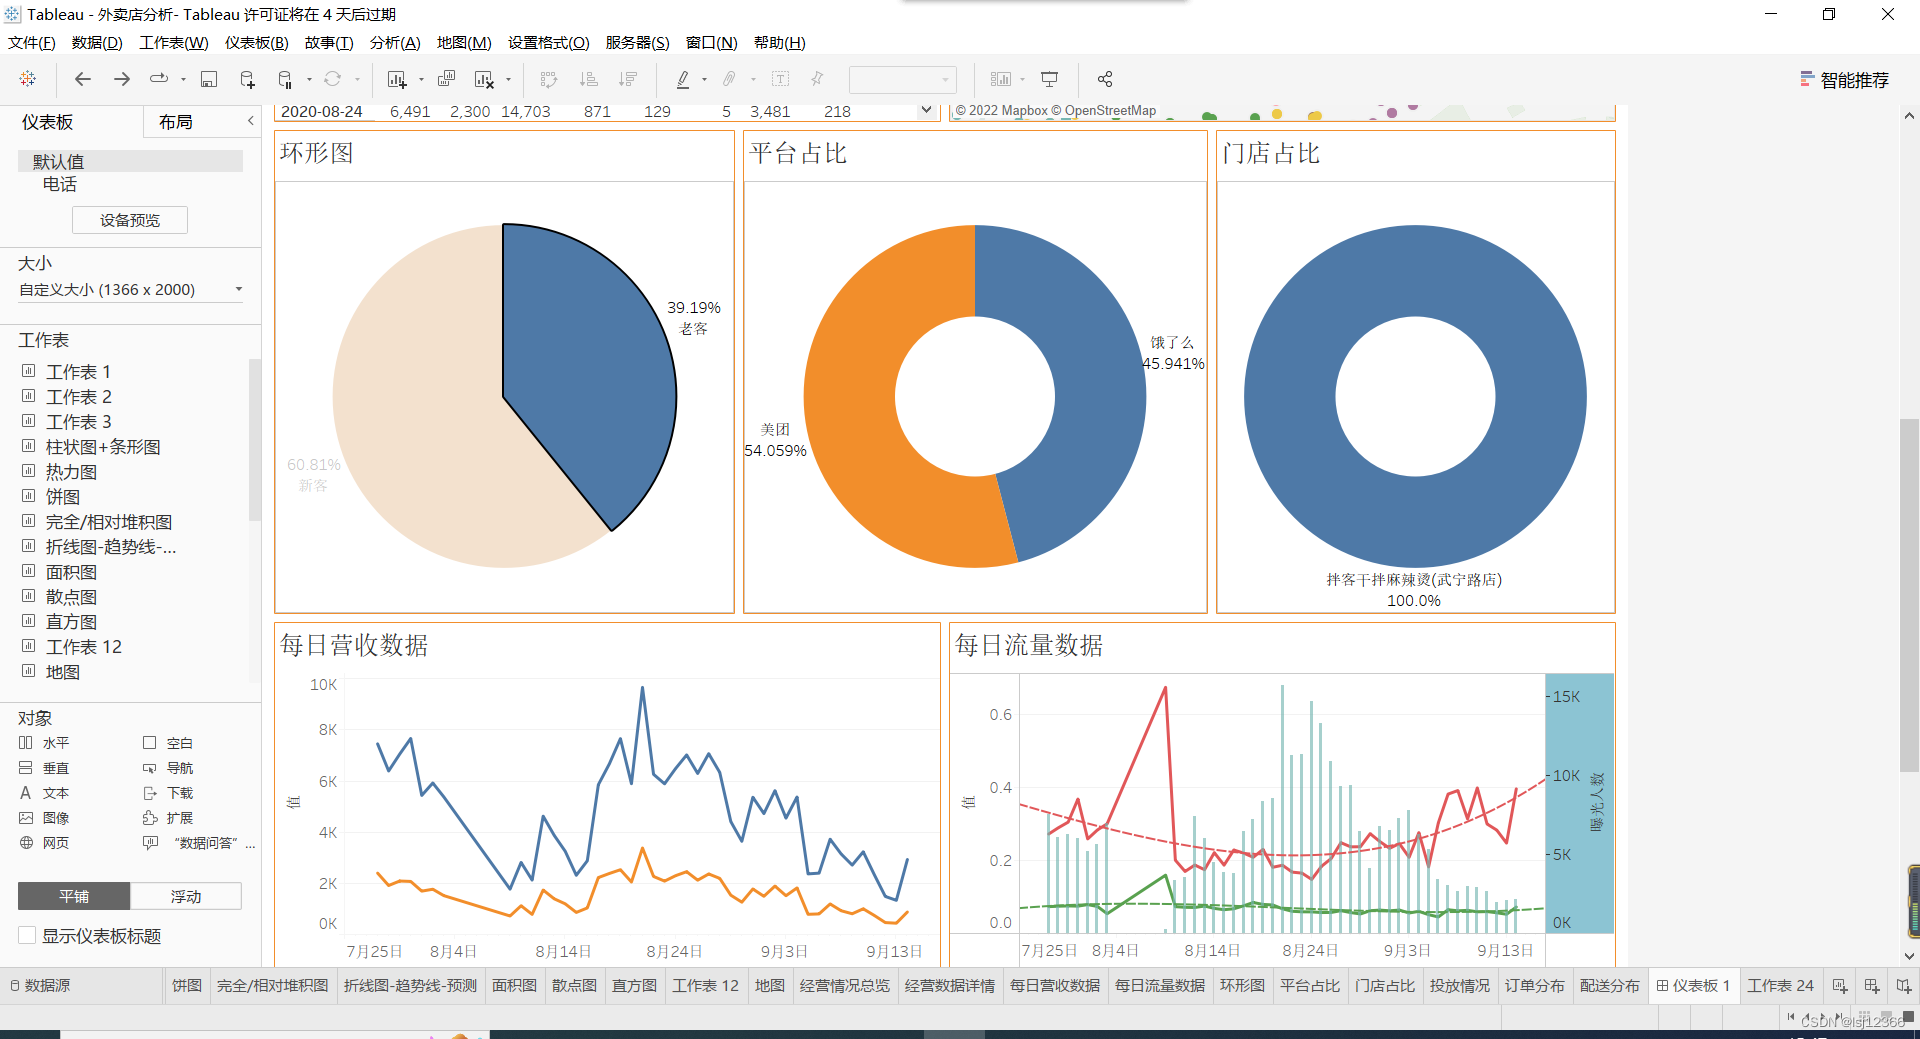Sort descending toolbar icon
The height and width of the screenshot is (1039, 1920).
(628, 79)
